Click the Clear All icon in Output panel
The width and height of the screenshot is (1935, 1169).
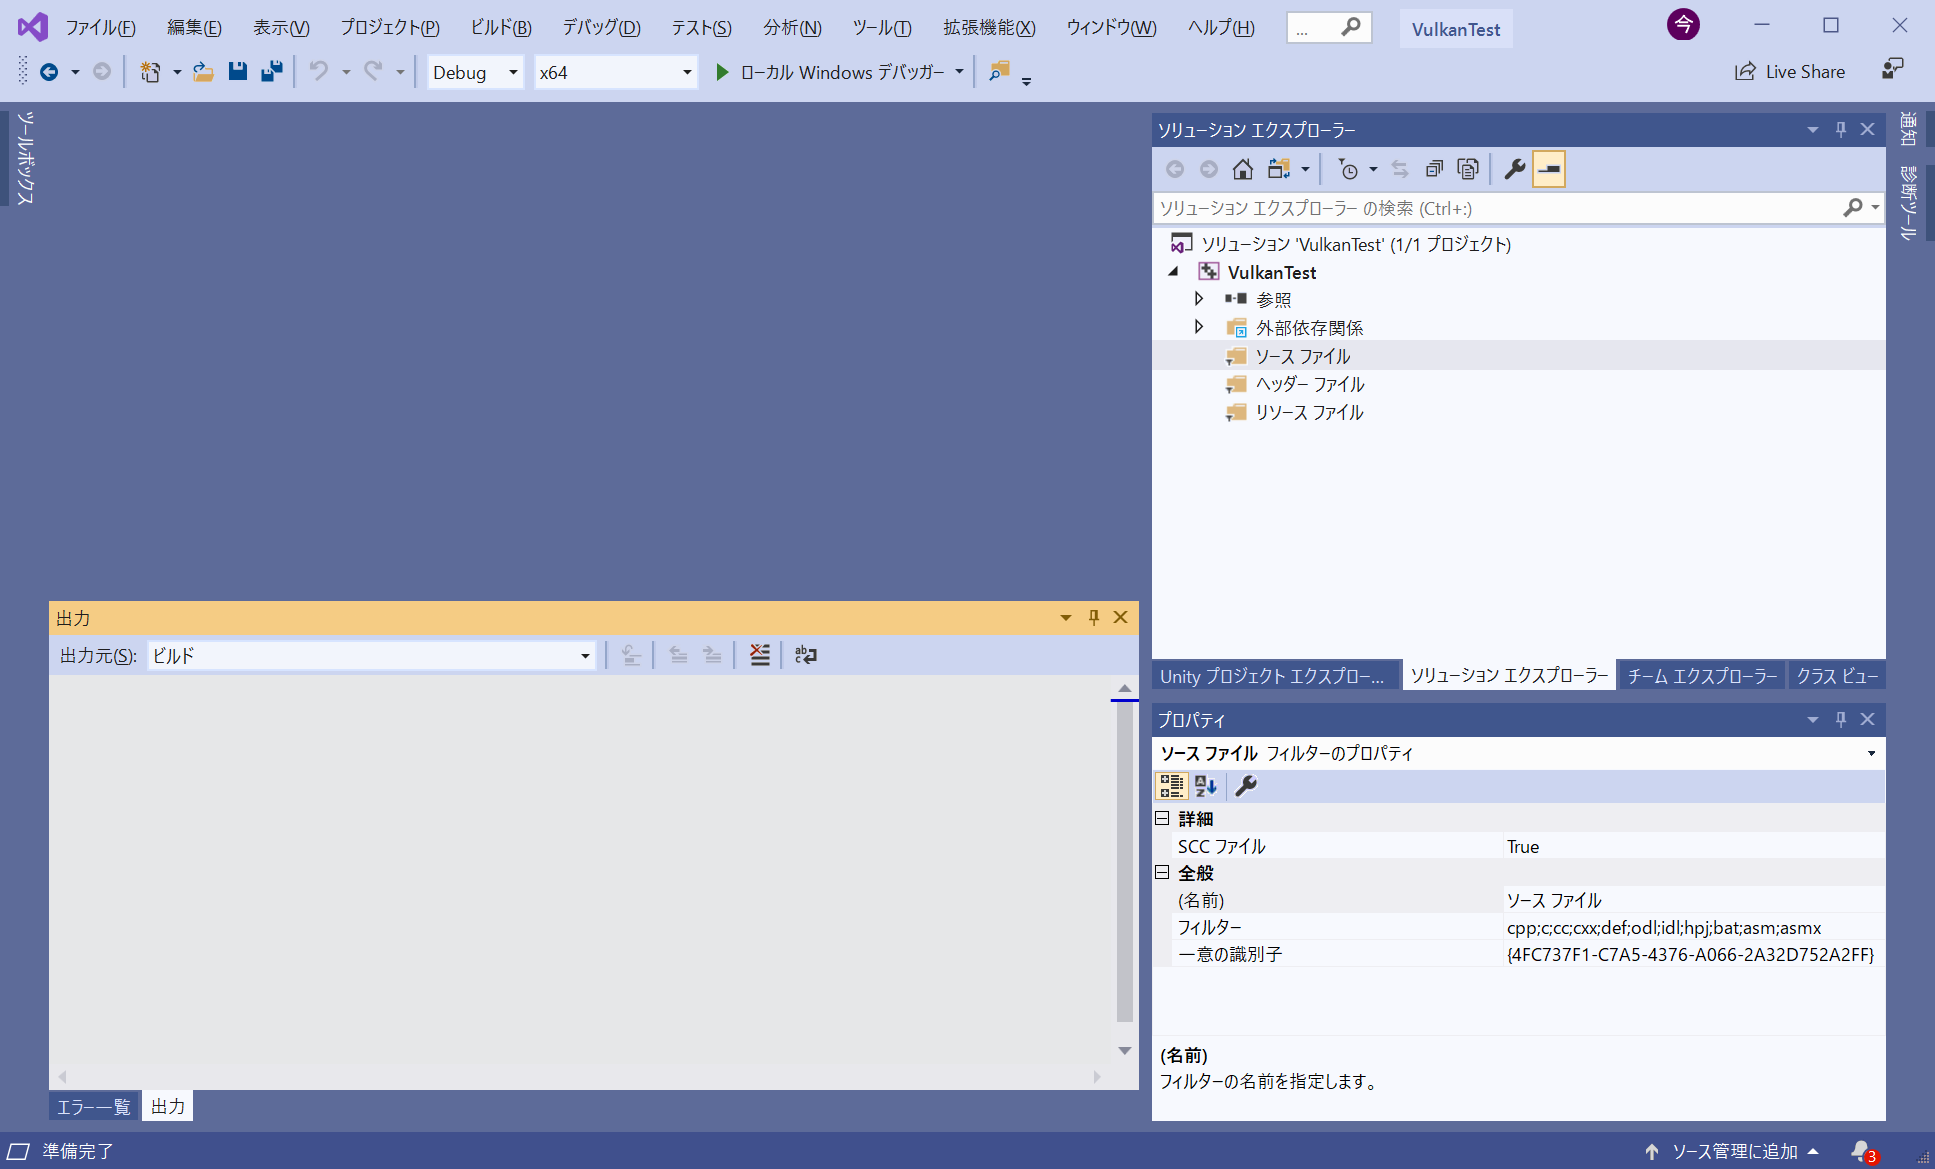(760, 655)
